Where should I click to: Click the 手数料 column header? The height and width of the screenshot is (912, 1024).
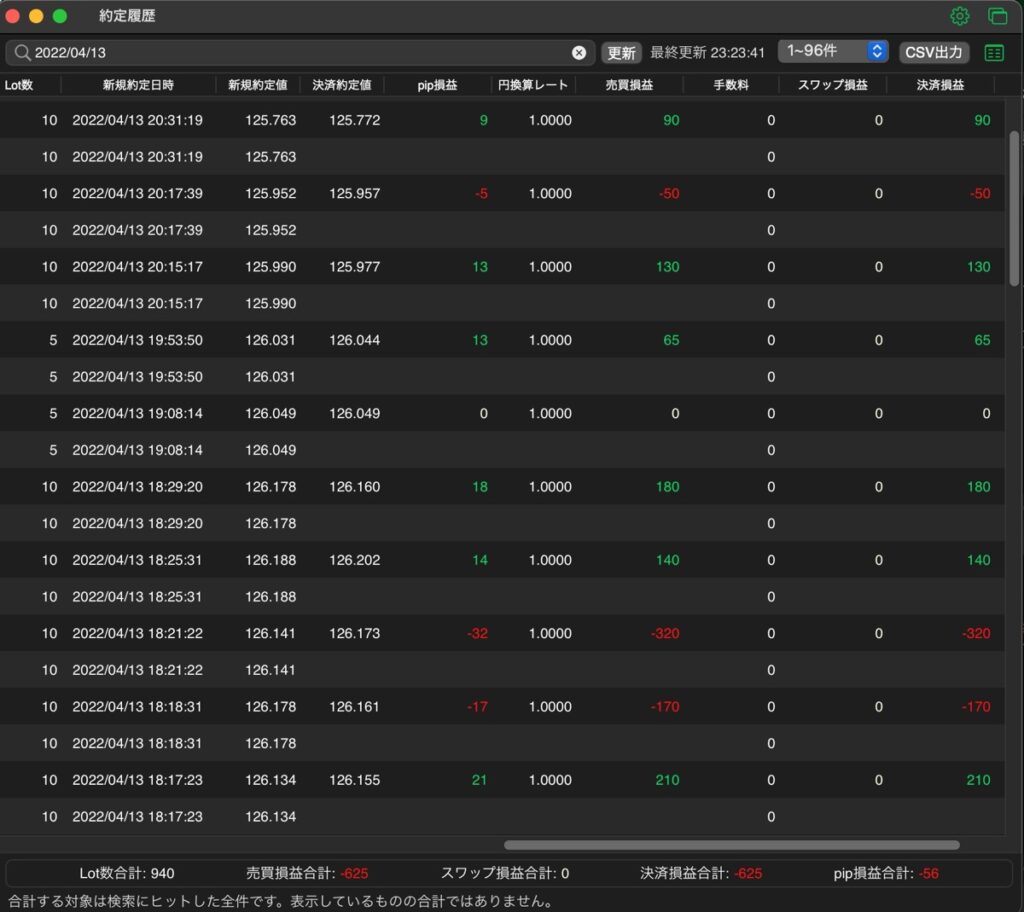[x=731, y=85]
